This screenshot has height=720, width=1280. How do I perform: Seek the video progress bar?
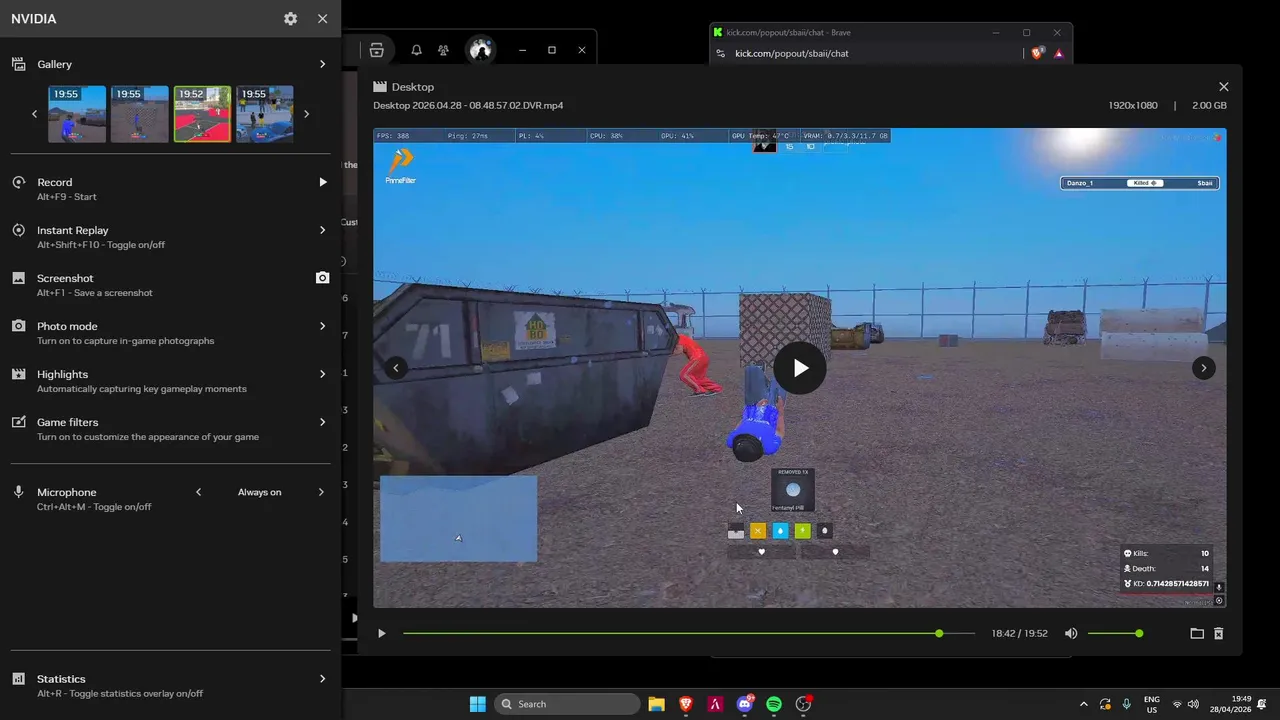click(689, 633)
